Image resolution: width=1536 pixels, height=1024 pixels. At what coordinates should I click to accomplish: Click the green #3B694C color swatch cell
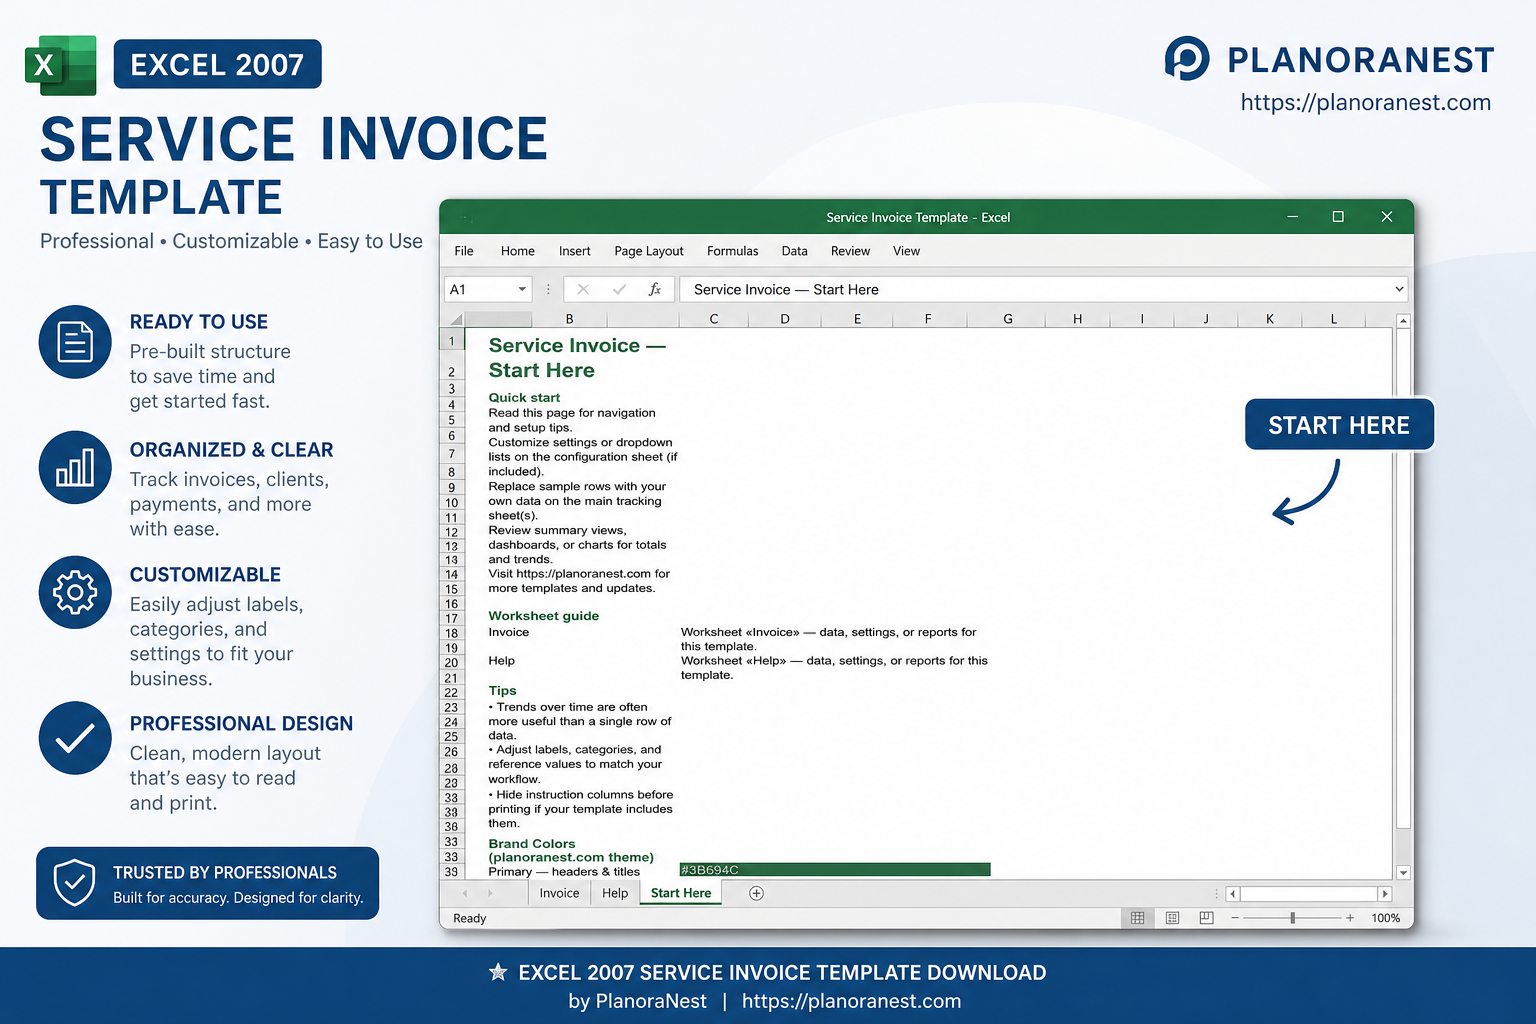pos(835,870)
